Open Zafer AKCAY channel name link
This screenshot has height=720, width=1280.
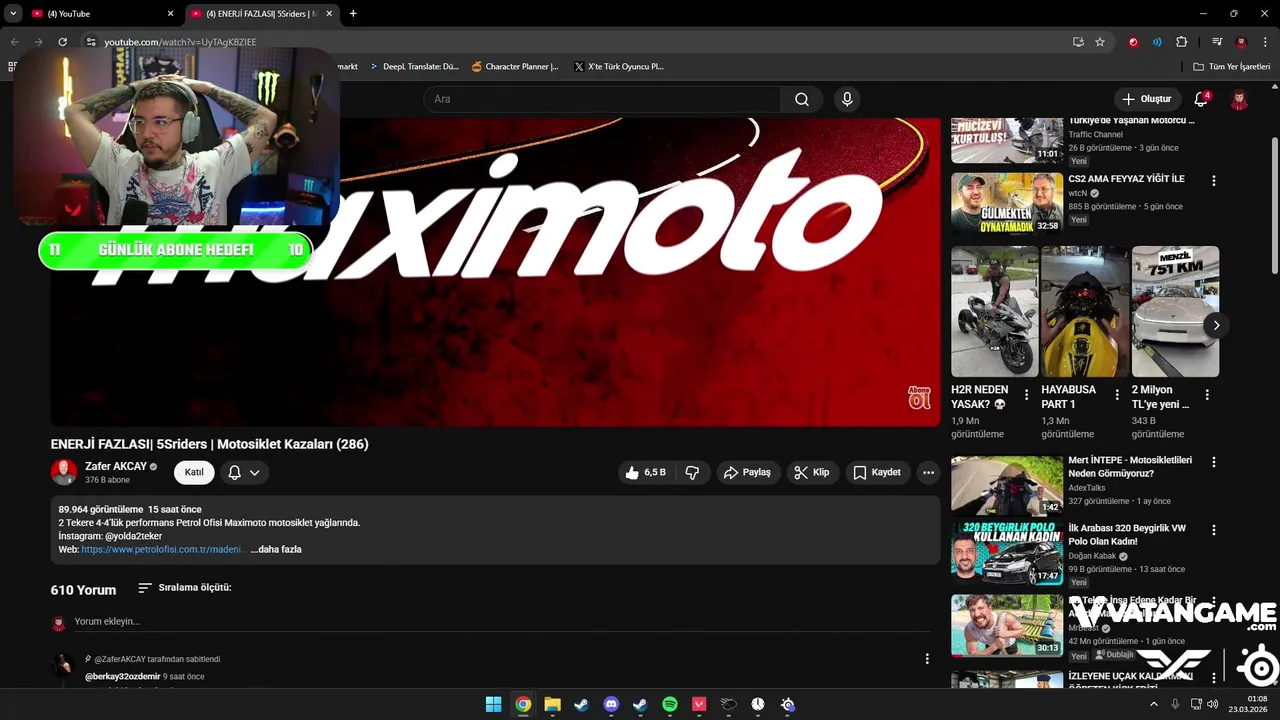(115, 466)
